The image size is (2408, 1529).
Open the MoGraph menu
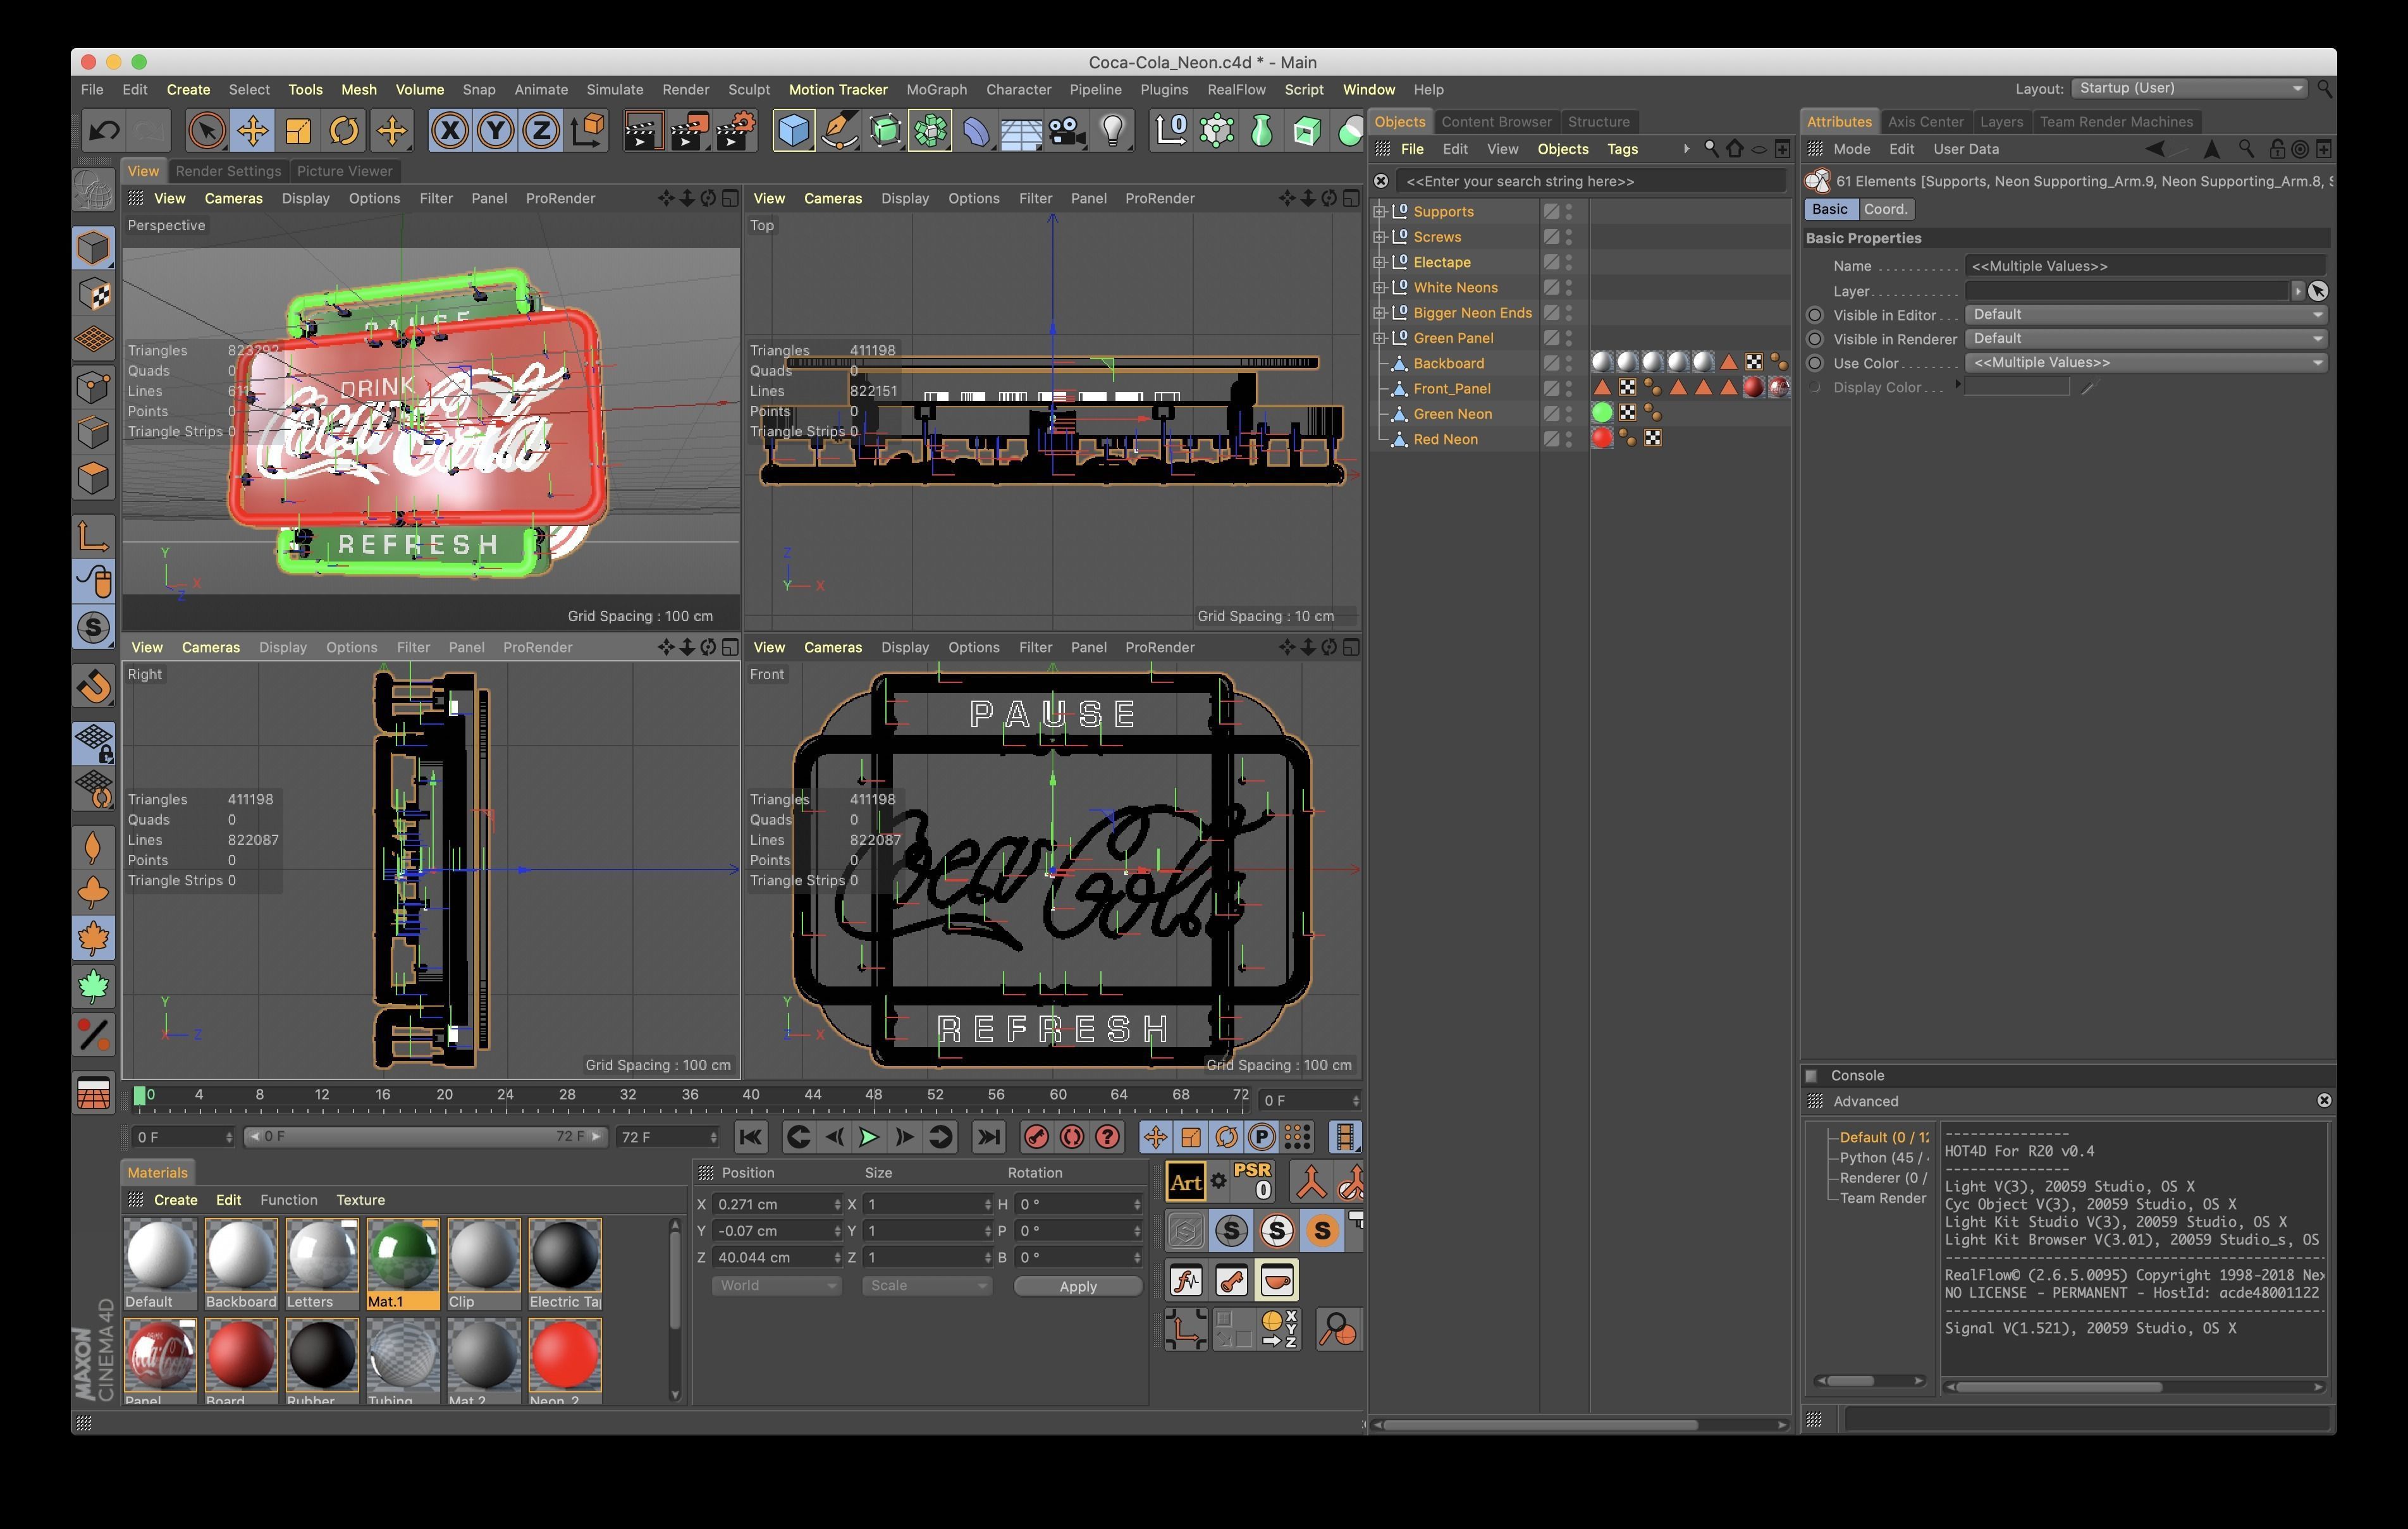[936, 90]
